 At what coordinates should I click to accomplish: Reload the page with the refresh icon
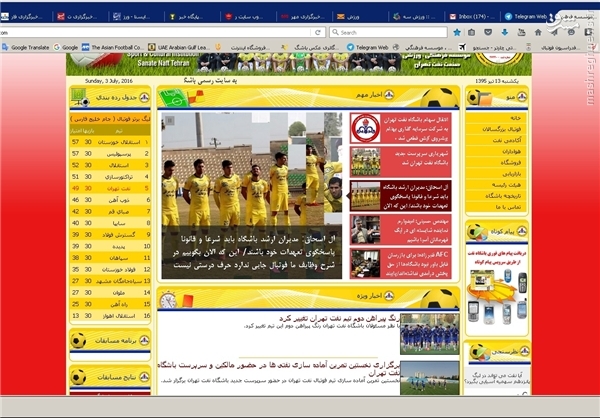(x=317, y=33)
